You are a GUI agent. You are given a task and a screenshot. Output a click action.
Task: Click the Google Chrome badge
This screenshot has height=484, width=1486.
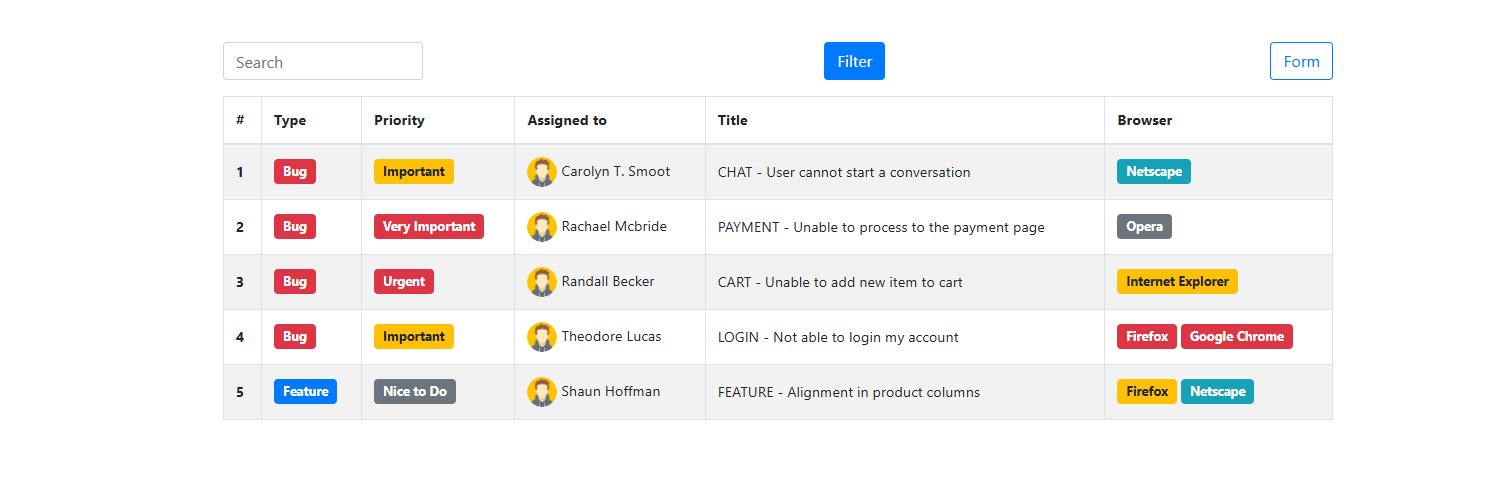pyautogui.click(x=1237, y=337)
